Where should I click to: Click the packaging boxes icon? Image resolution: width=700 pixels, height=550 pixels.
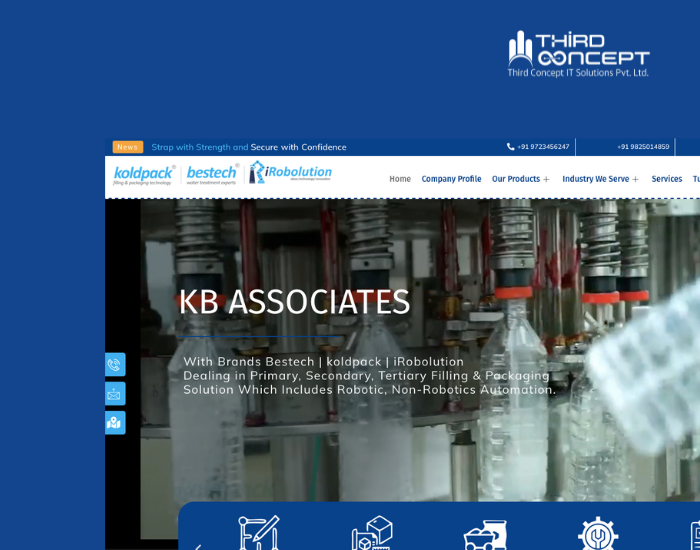tap(372, 532)
